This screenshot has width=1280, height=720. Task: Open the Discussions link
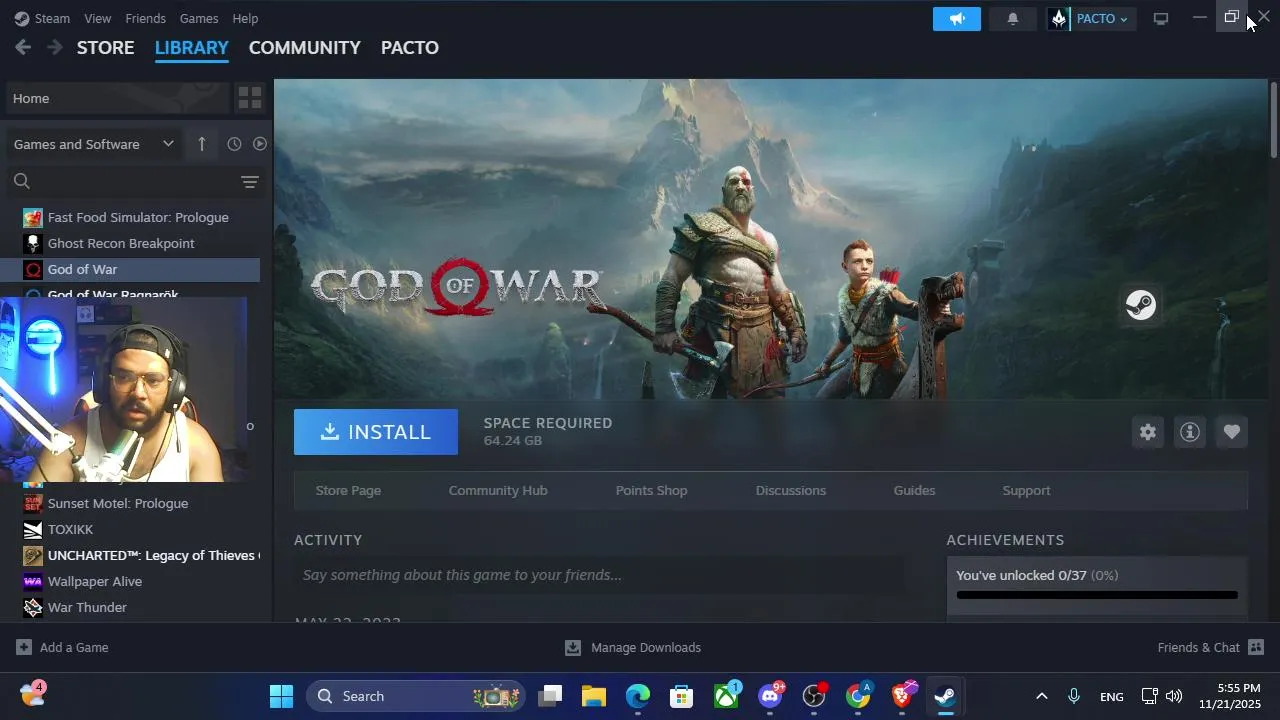pos(791,490)
